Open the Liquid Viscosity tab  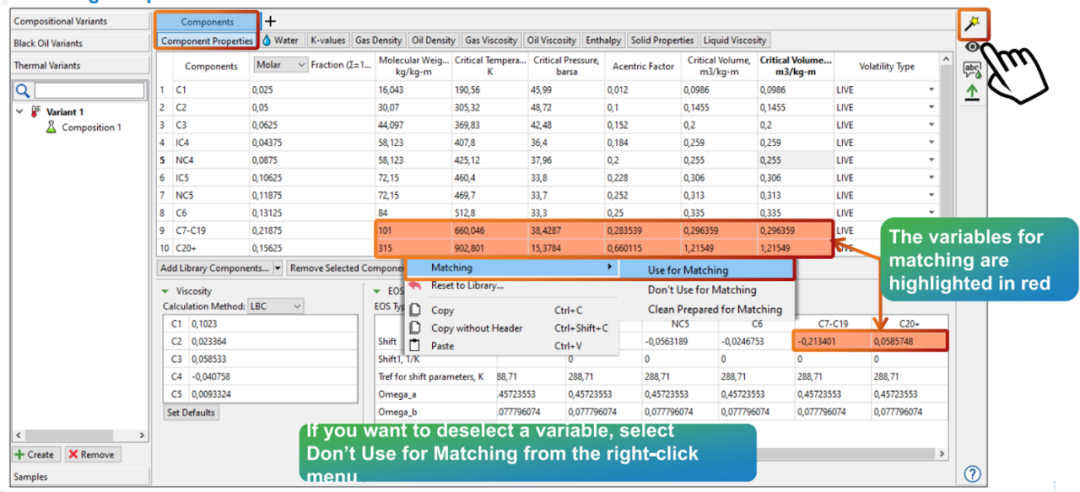click(735, 41)
